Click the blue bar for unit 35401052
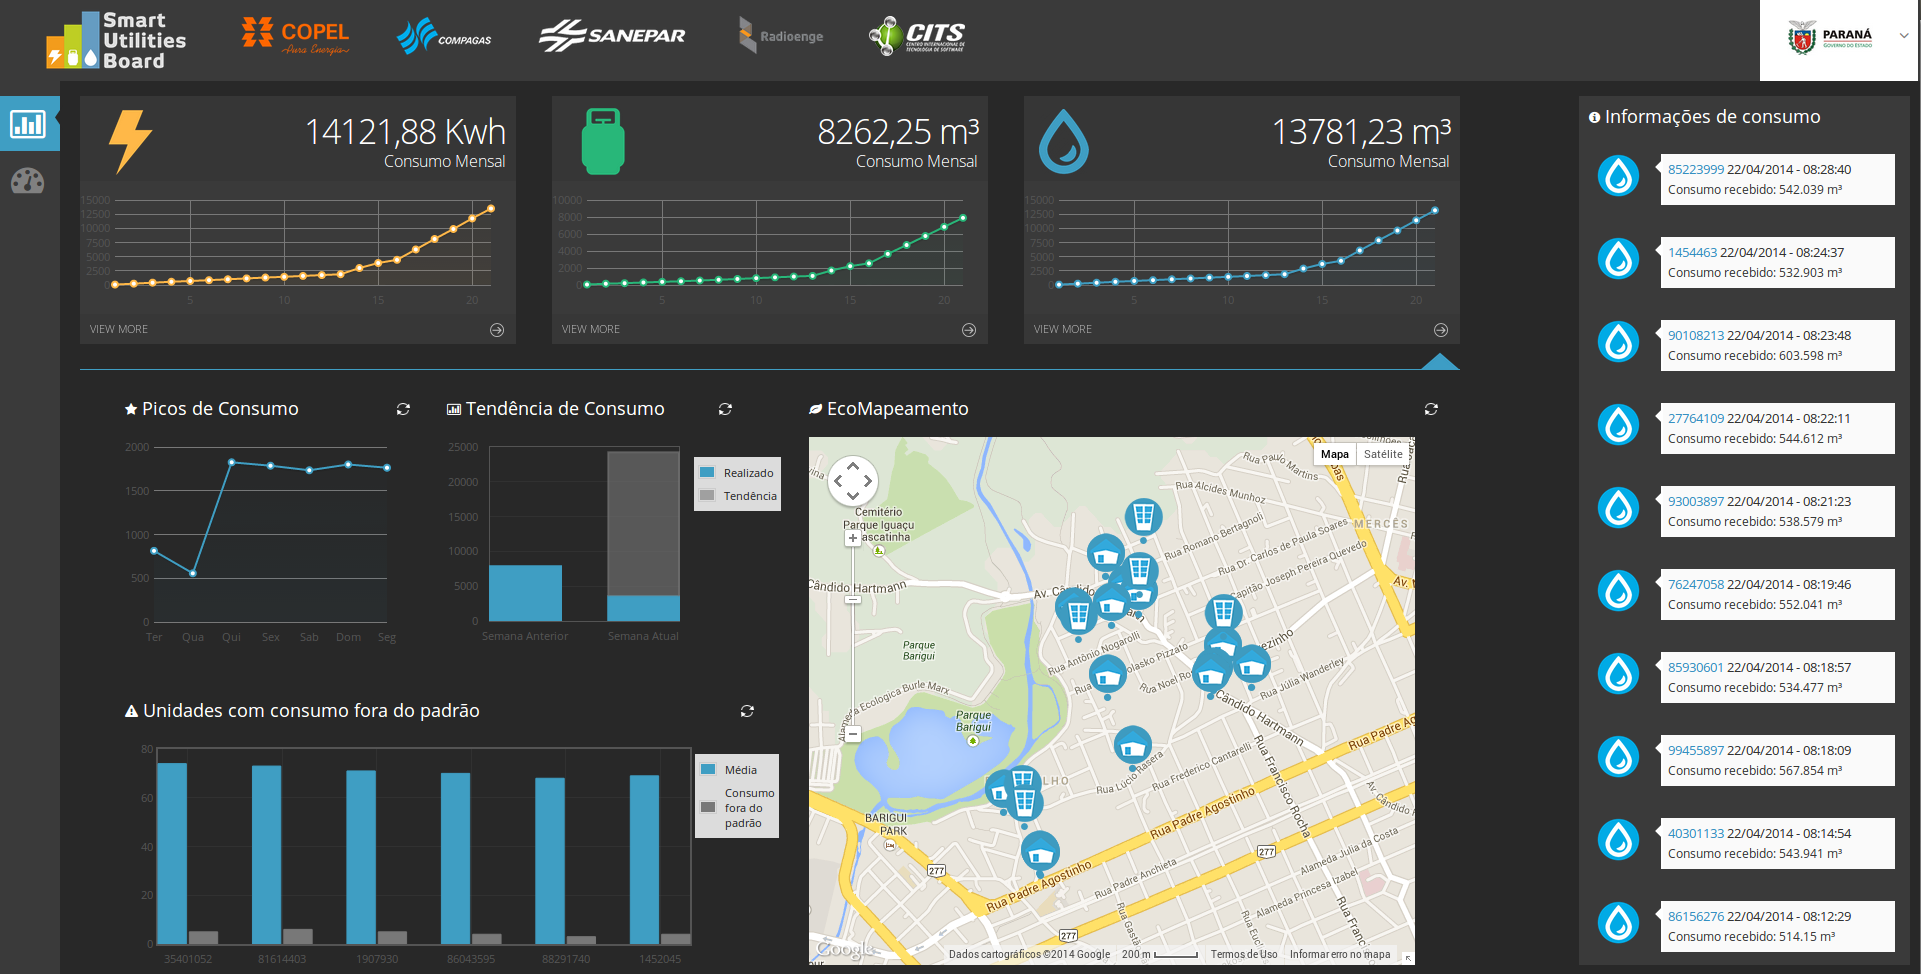Viewport: 1921px width, 974px height. 173,853
